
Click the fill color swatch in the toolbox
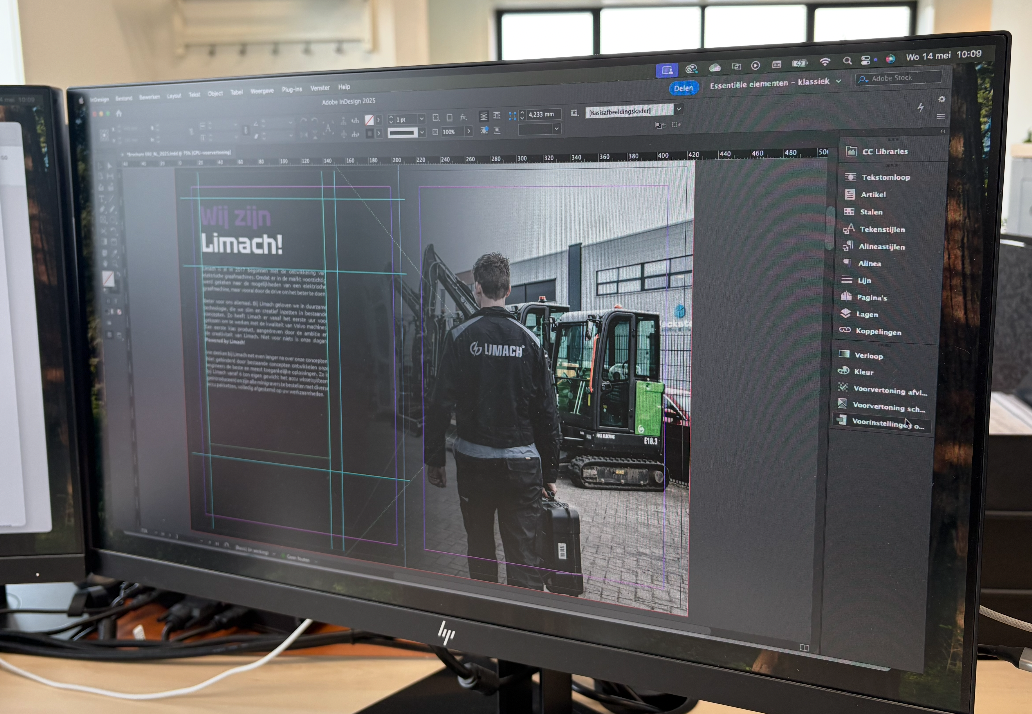click(108, 280)
